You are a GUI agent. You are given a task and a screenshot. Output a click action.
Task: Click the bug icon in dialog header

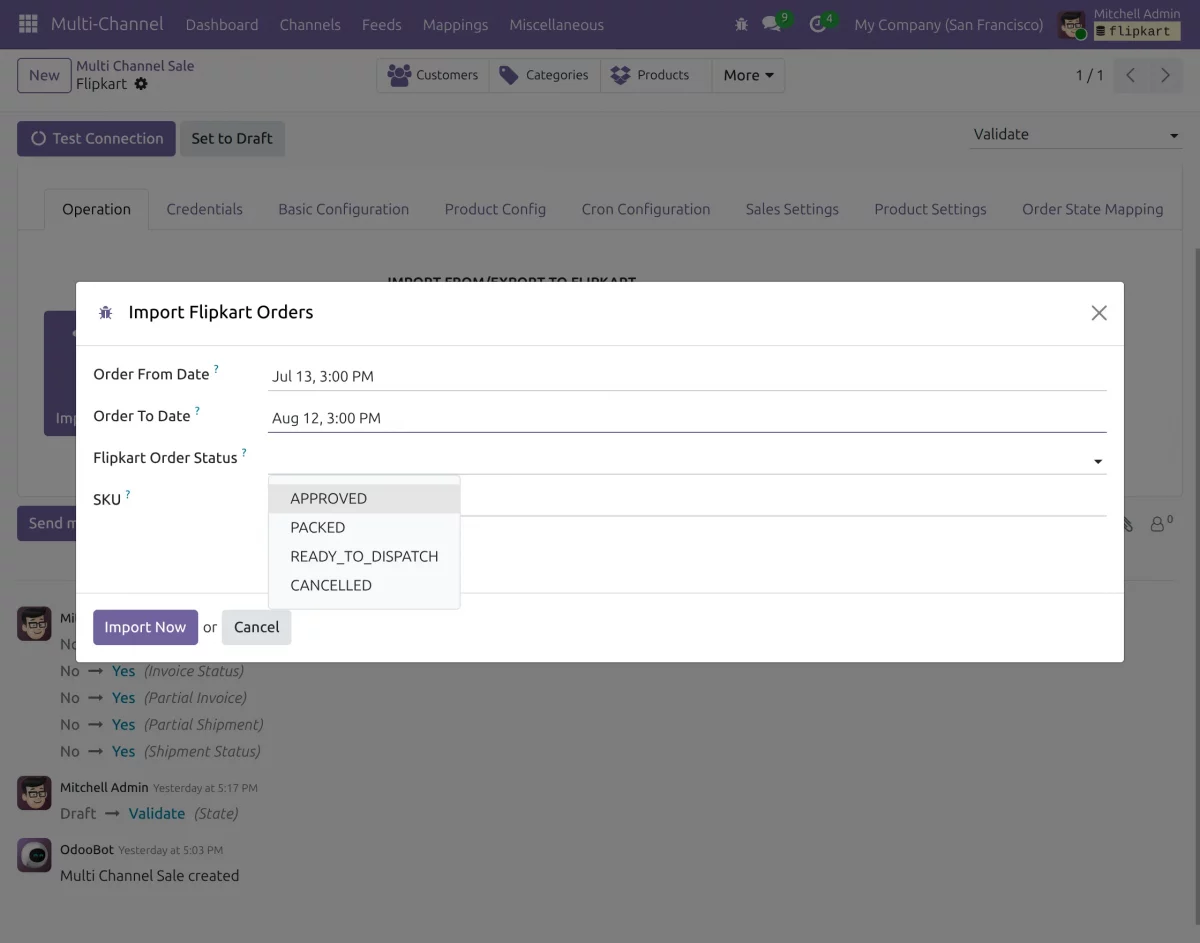(x=105, y=313)
